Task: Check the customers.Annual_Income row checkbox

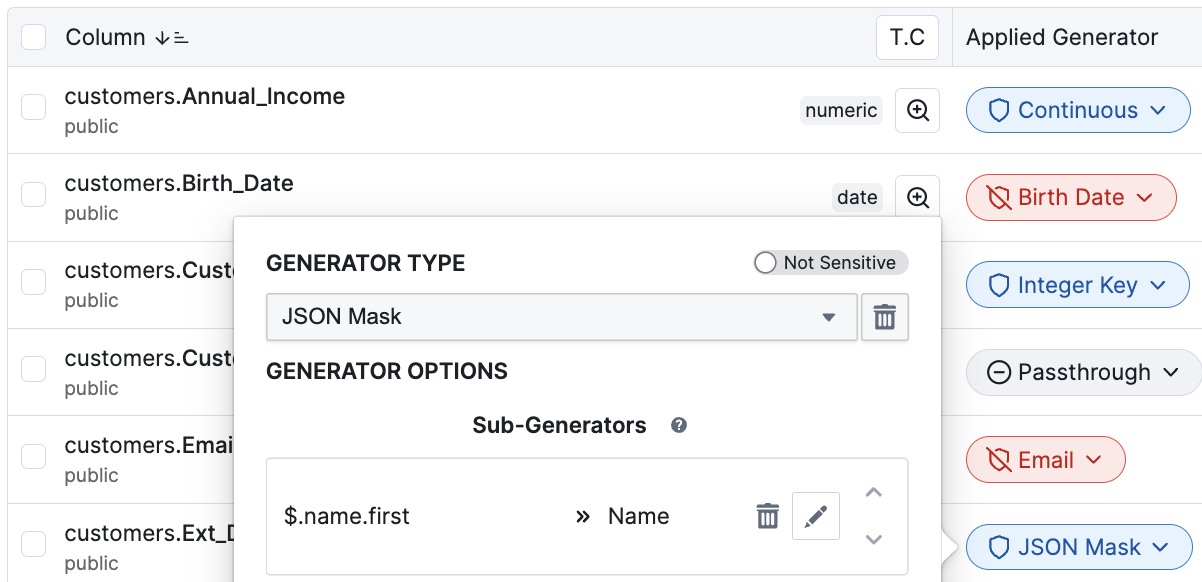Action: pos(34,107)
